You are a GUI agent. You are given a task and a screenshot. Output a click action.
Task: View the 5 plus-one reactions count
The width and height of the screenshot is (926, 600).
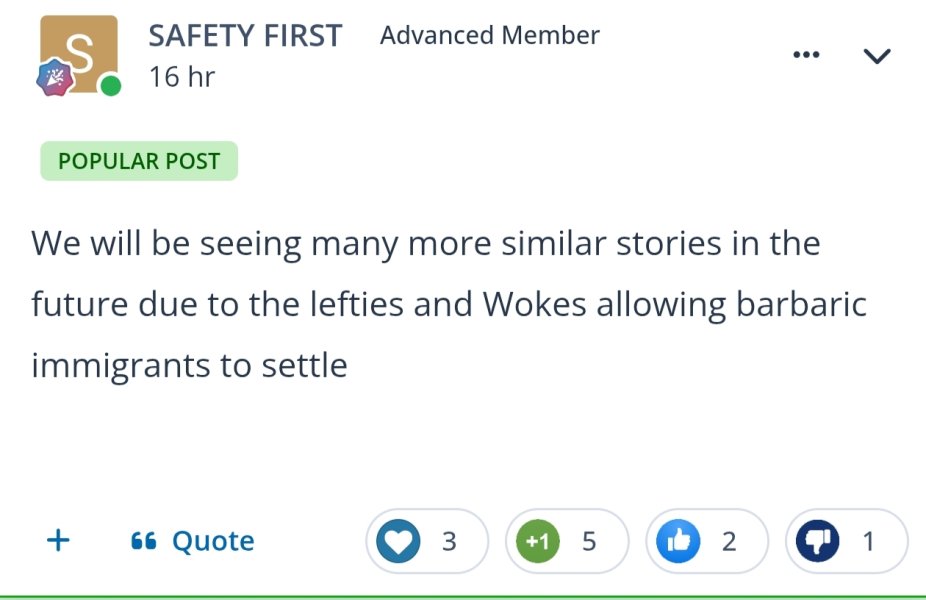pos(589,541)
